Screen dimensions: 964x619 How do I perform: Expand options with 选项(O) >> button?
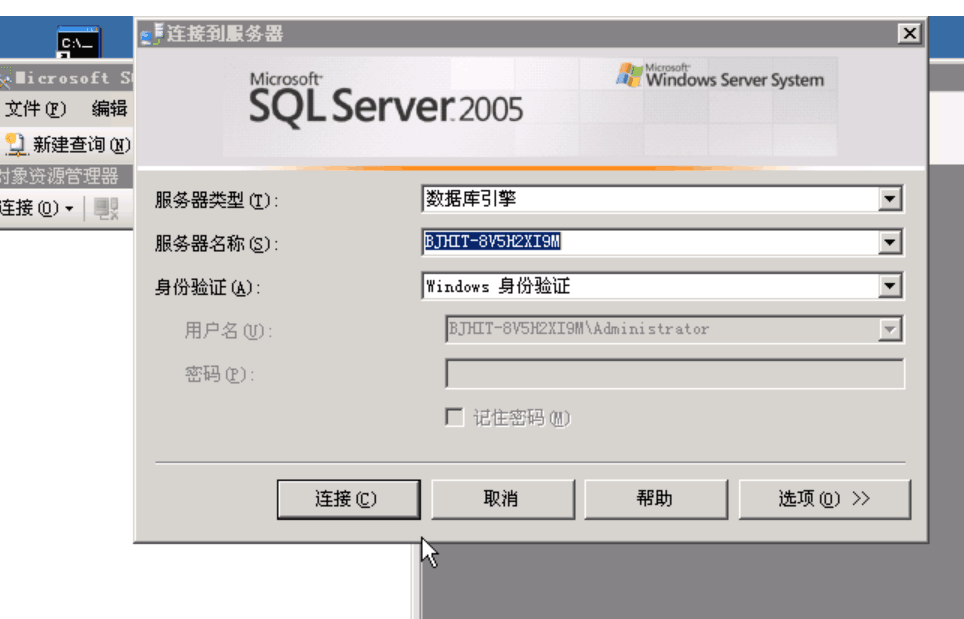click(824, 499)
